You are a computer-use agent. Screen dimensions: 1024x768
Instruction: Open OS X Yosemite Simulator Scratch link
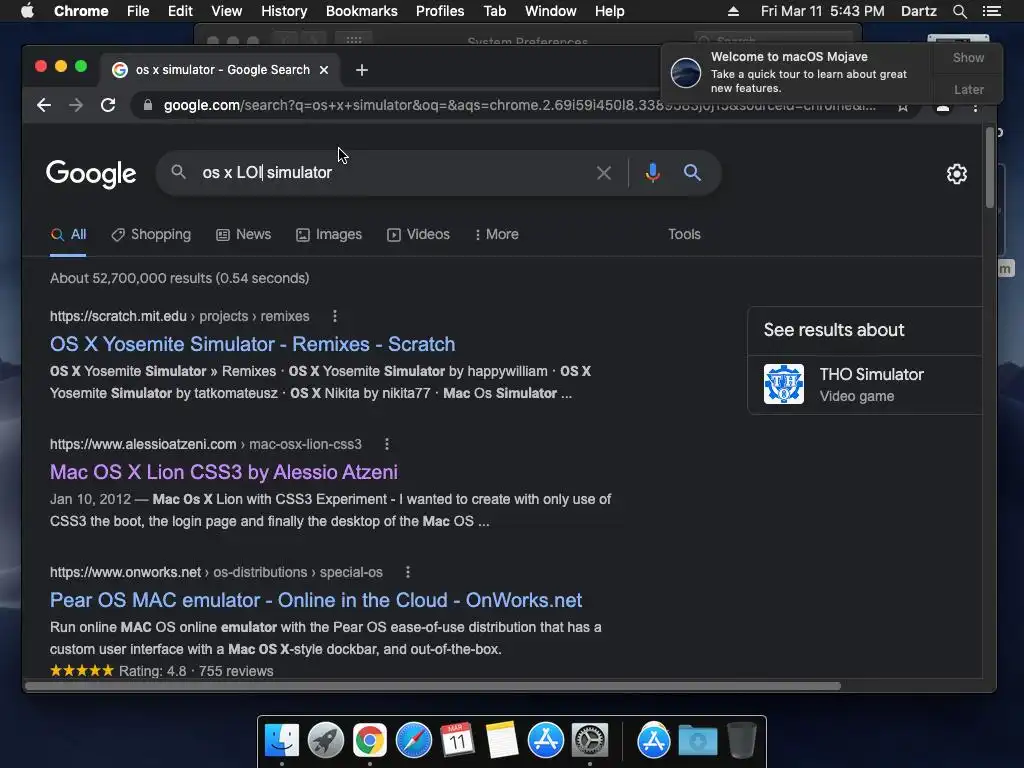click(x=253, y=344)
